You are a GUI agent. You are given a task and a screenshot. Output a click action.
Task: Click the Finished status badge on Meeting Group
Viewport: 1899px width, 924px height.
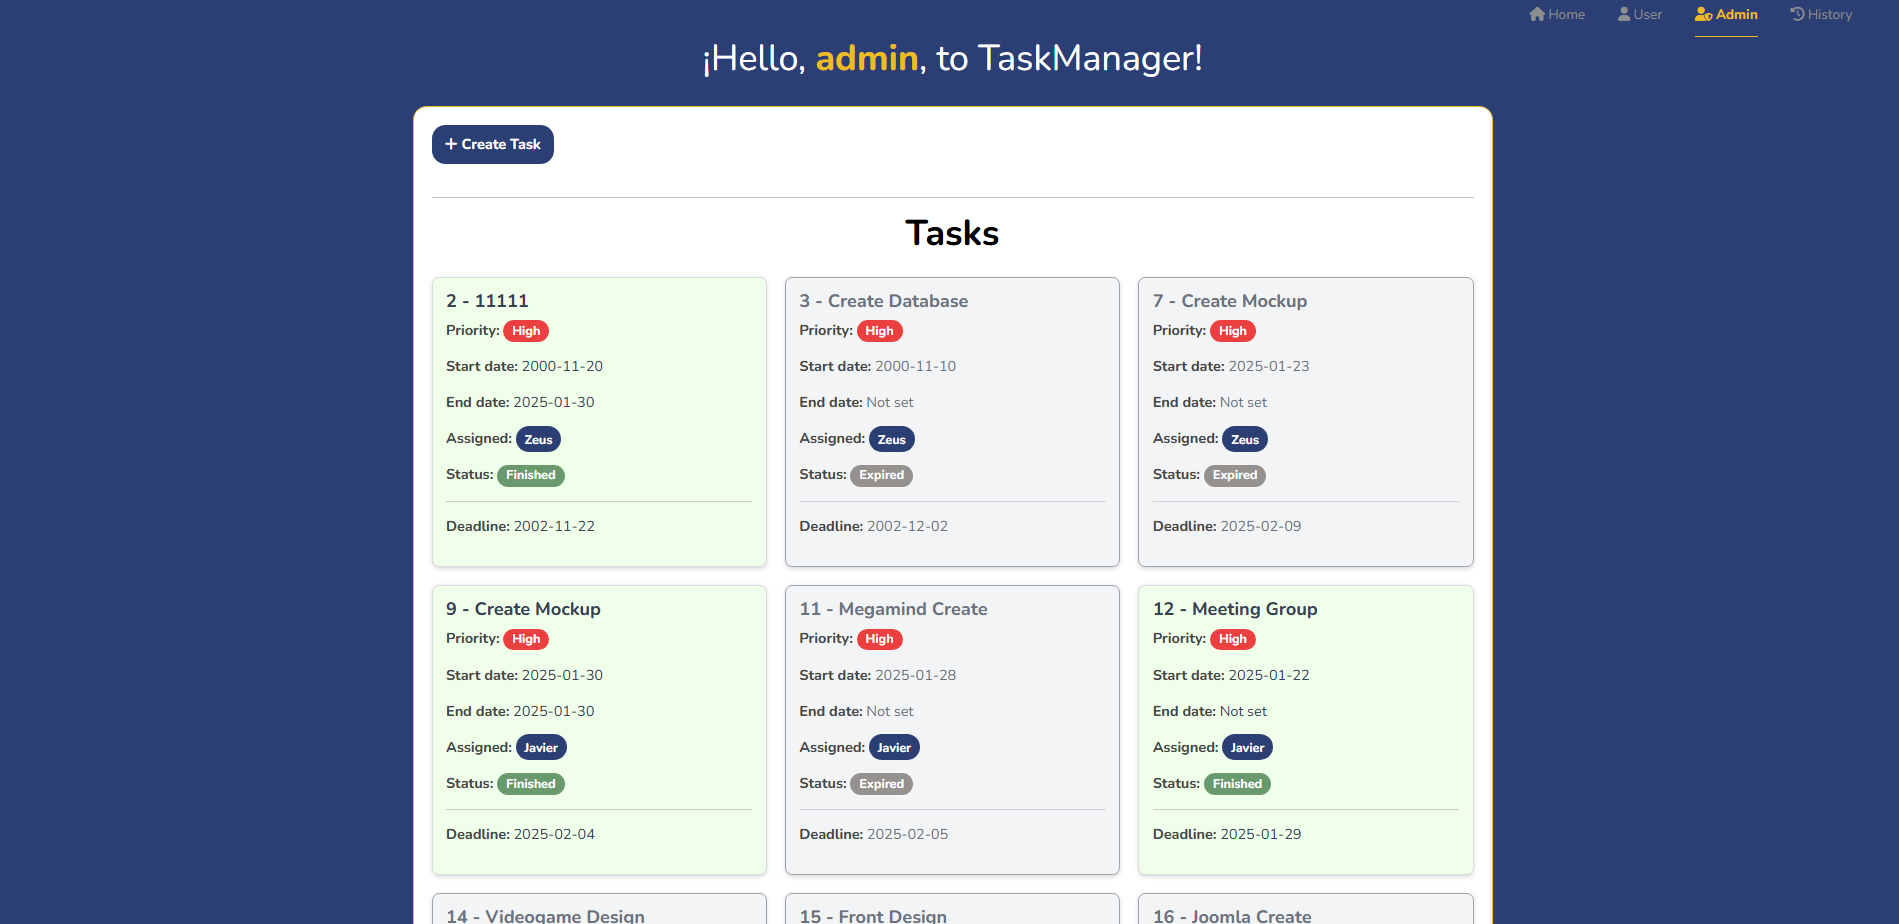[1236, 784]
